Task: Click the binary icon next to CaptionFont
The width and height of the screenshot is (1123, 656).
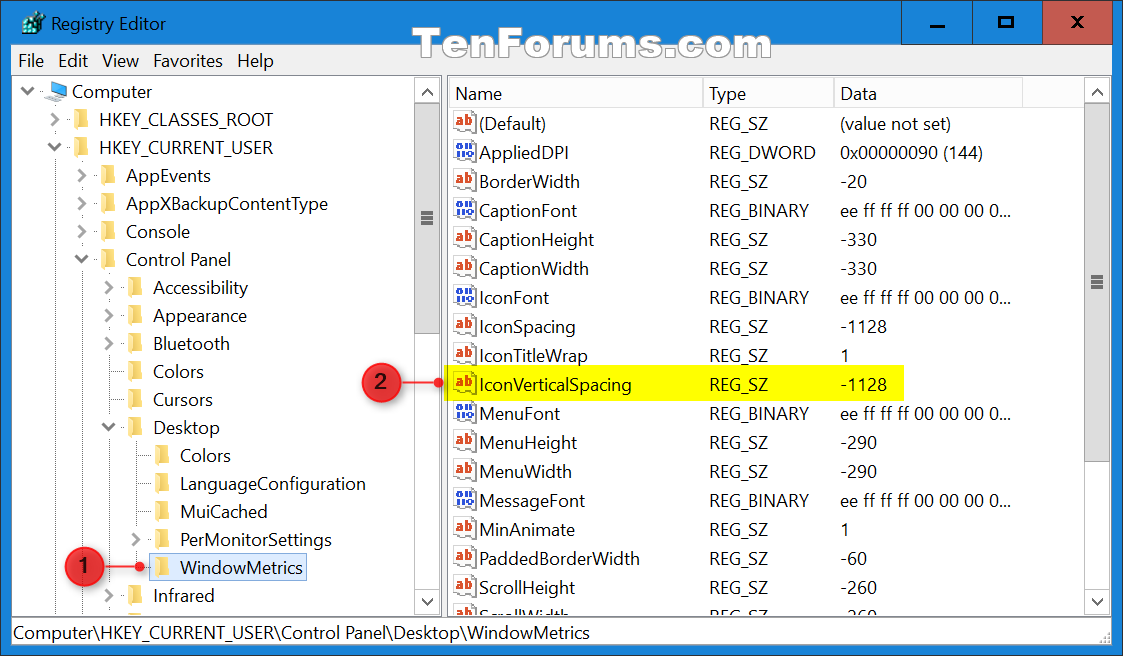Action: pos(464,210)
